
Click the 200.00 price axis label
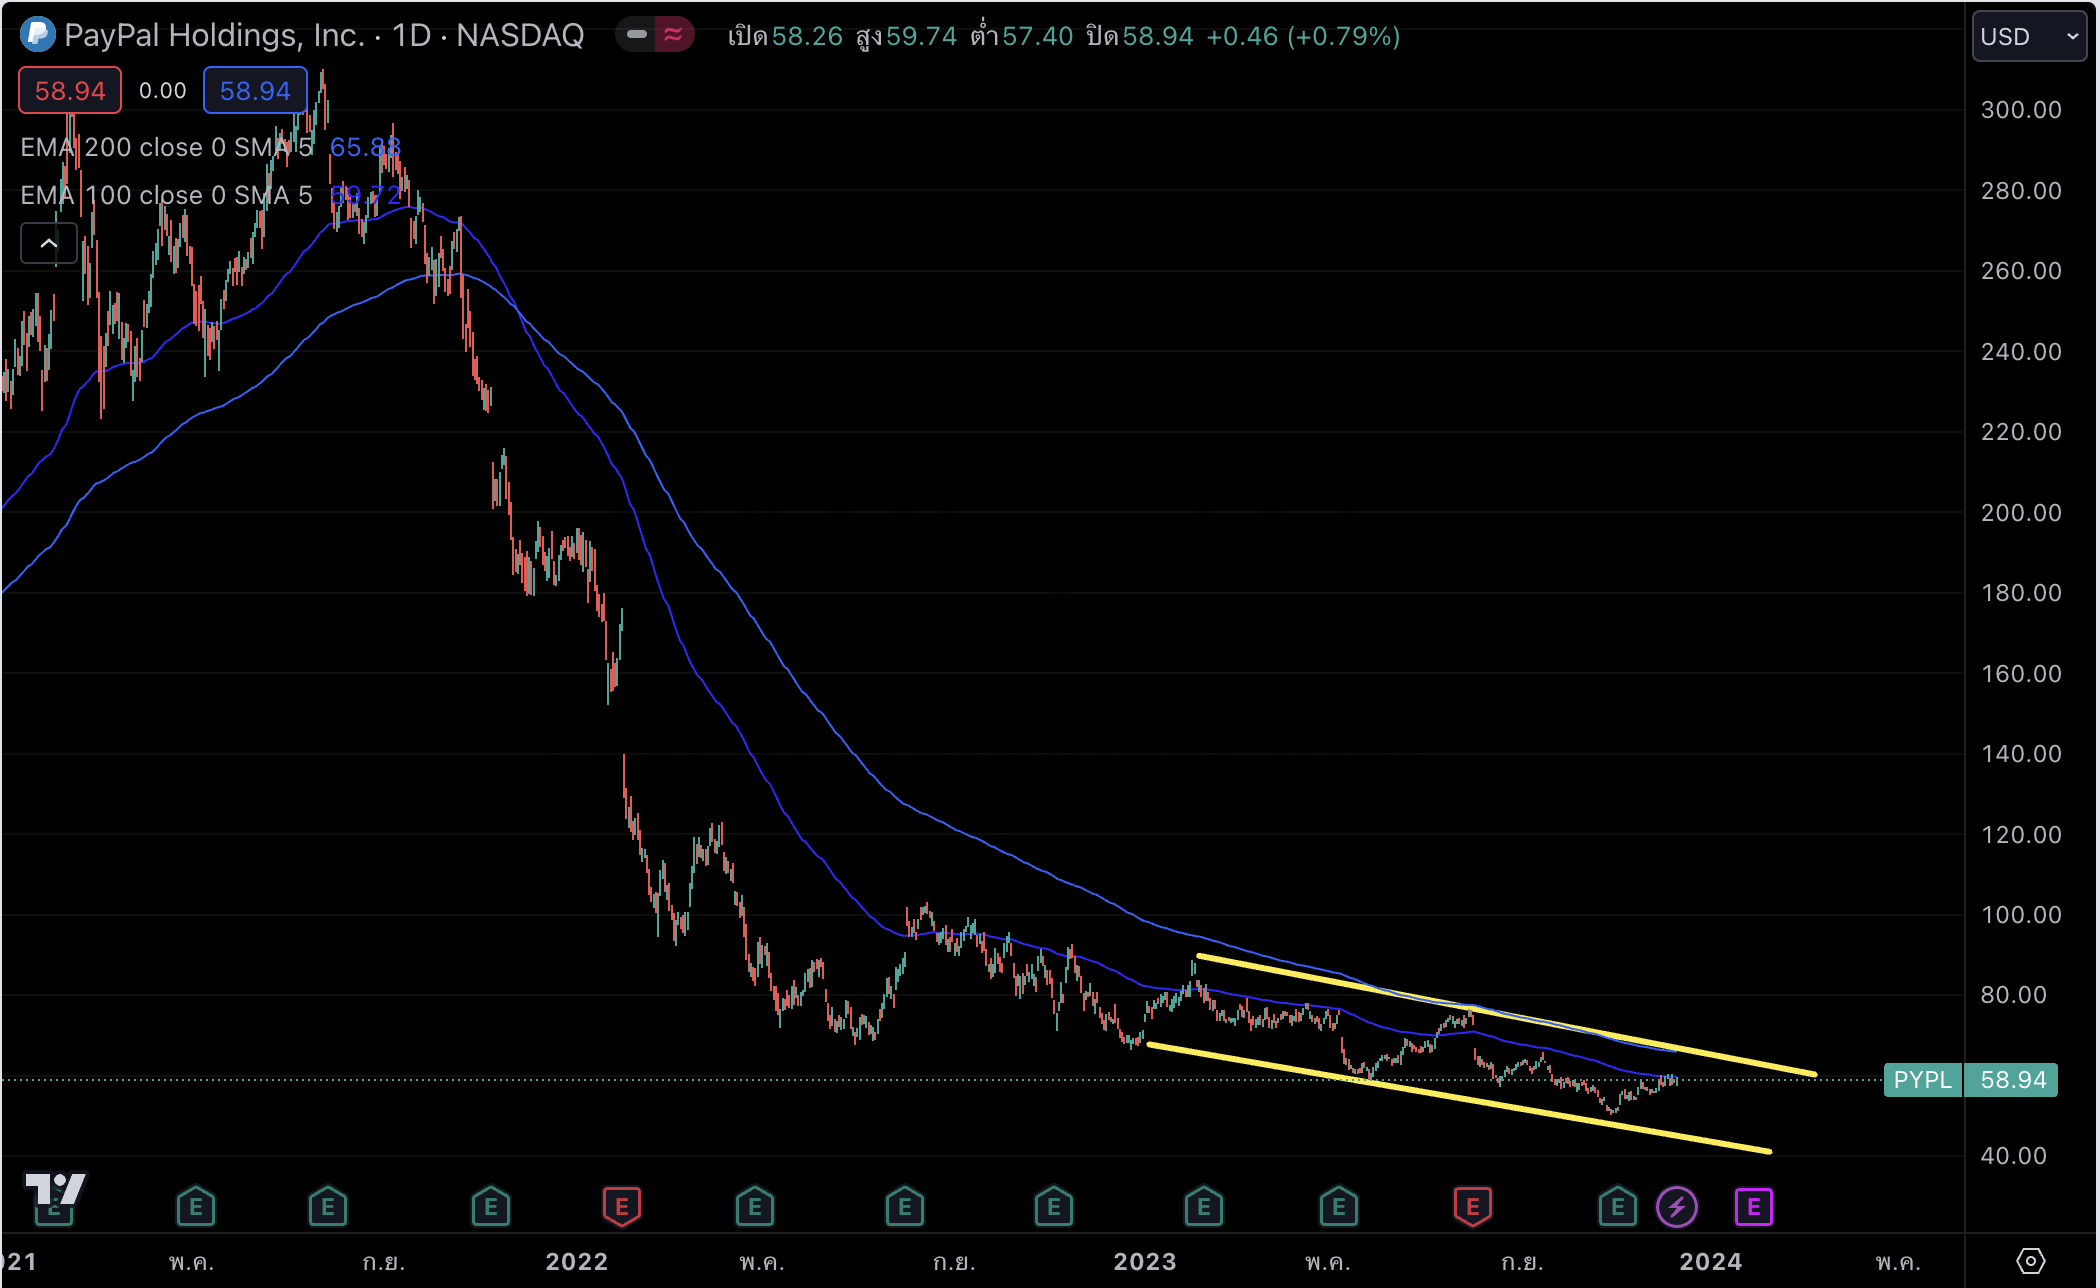2021,513
